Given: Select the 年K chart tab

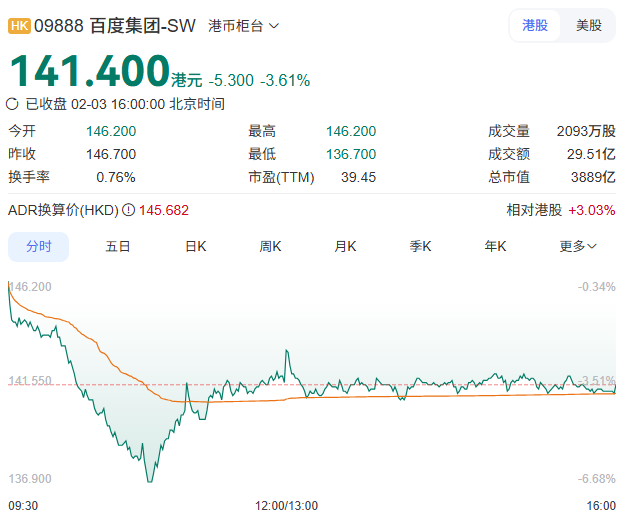Looking at the screenshot, I should (495, 246).
